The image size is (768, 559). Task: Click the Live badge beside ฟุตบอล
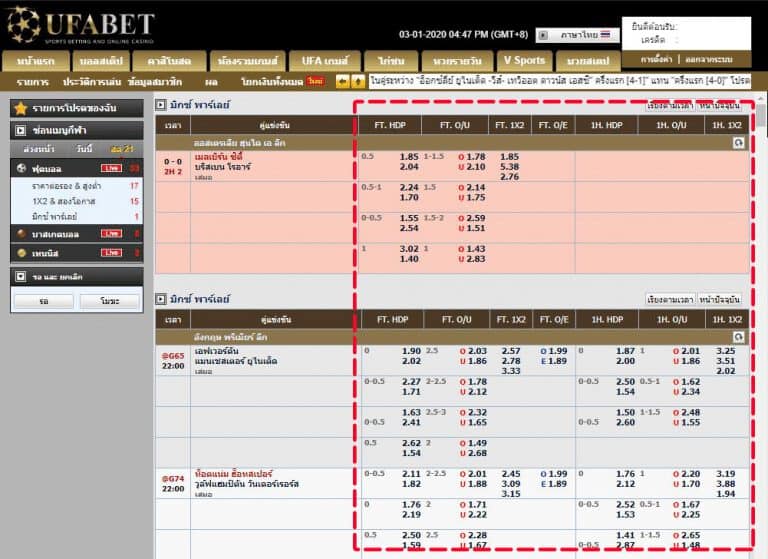point(111,168)
